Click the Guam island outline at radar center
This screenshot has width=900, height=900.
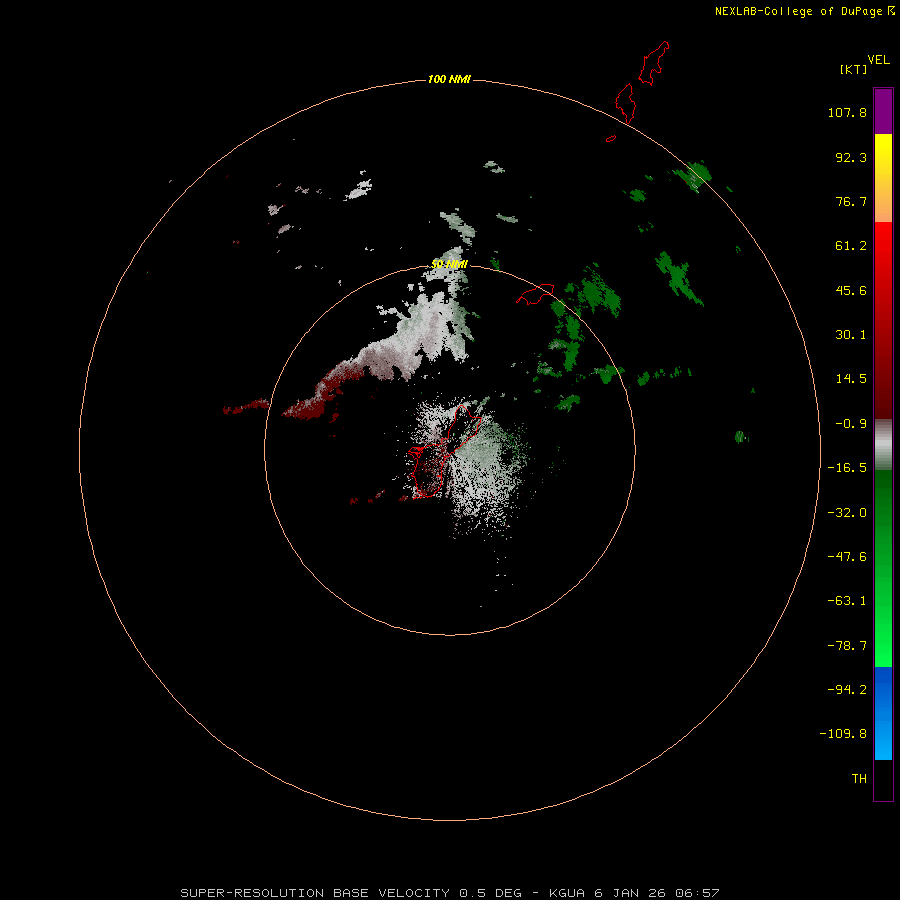(444, 452)
